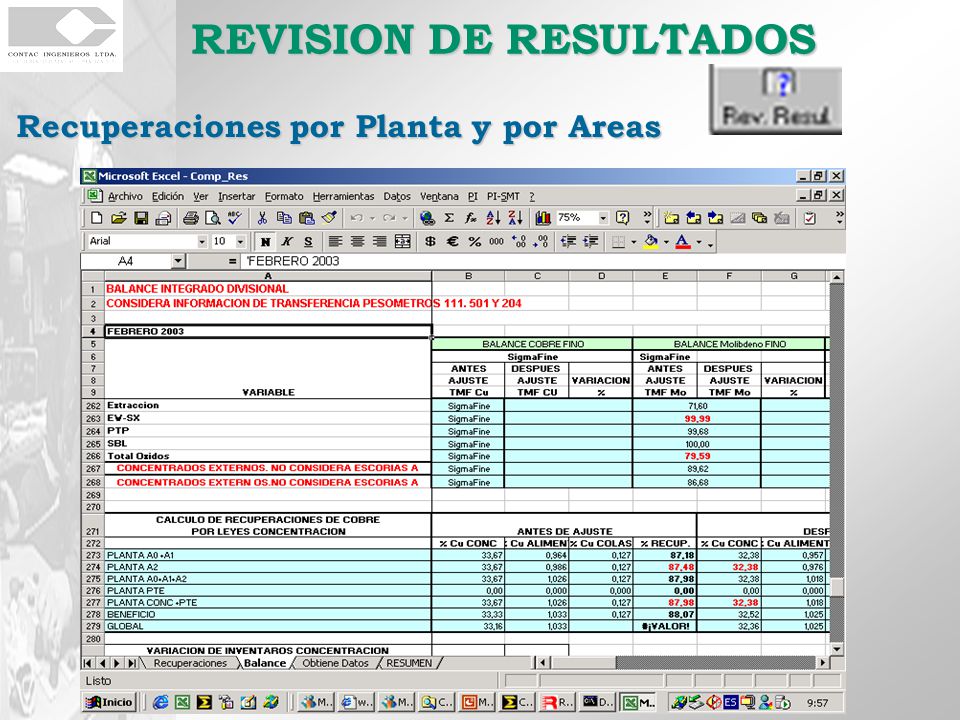This screenshot has width=960, height=720.
Task: Click the Paste Function fx icon
Action: pos(471,218)
